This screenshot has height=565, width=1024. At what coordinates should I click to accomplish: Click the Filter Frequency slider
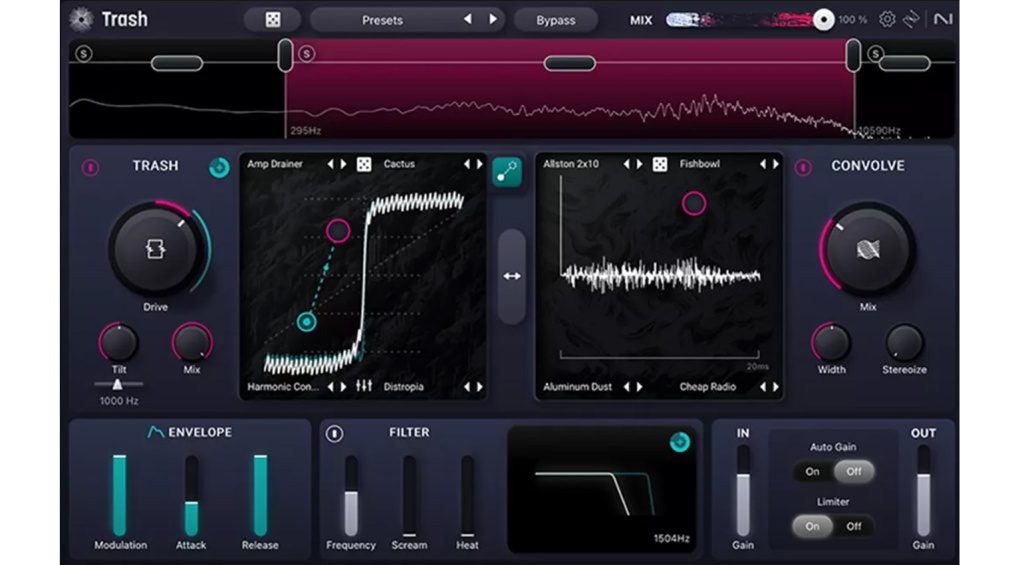[351, 495]
